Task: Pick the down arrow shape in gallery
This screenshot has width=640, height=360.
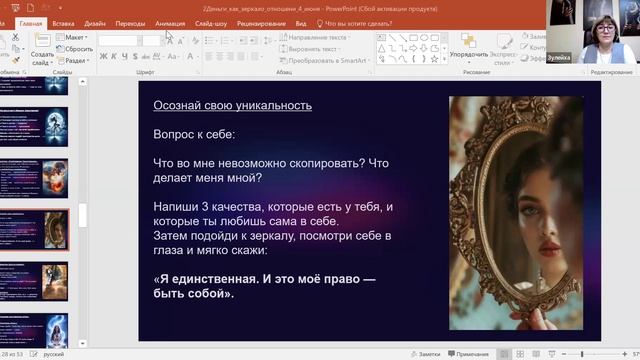Action: (424, 49)
